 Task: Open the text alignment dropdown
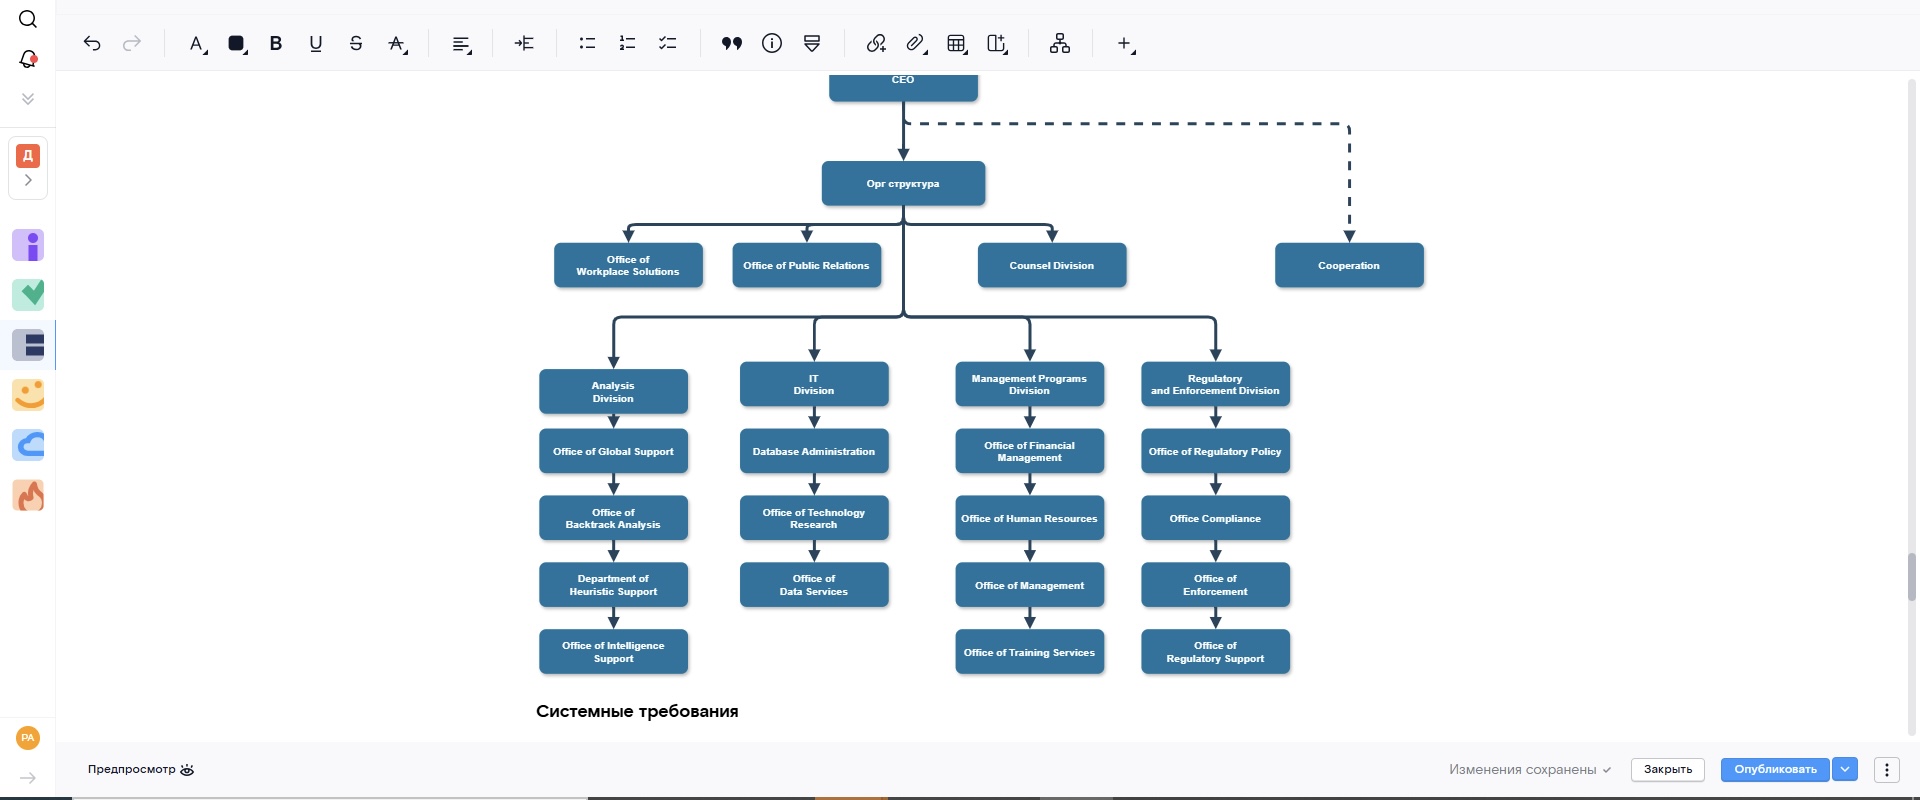pyautogui.click(x=461, y=44)
